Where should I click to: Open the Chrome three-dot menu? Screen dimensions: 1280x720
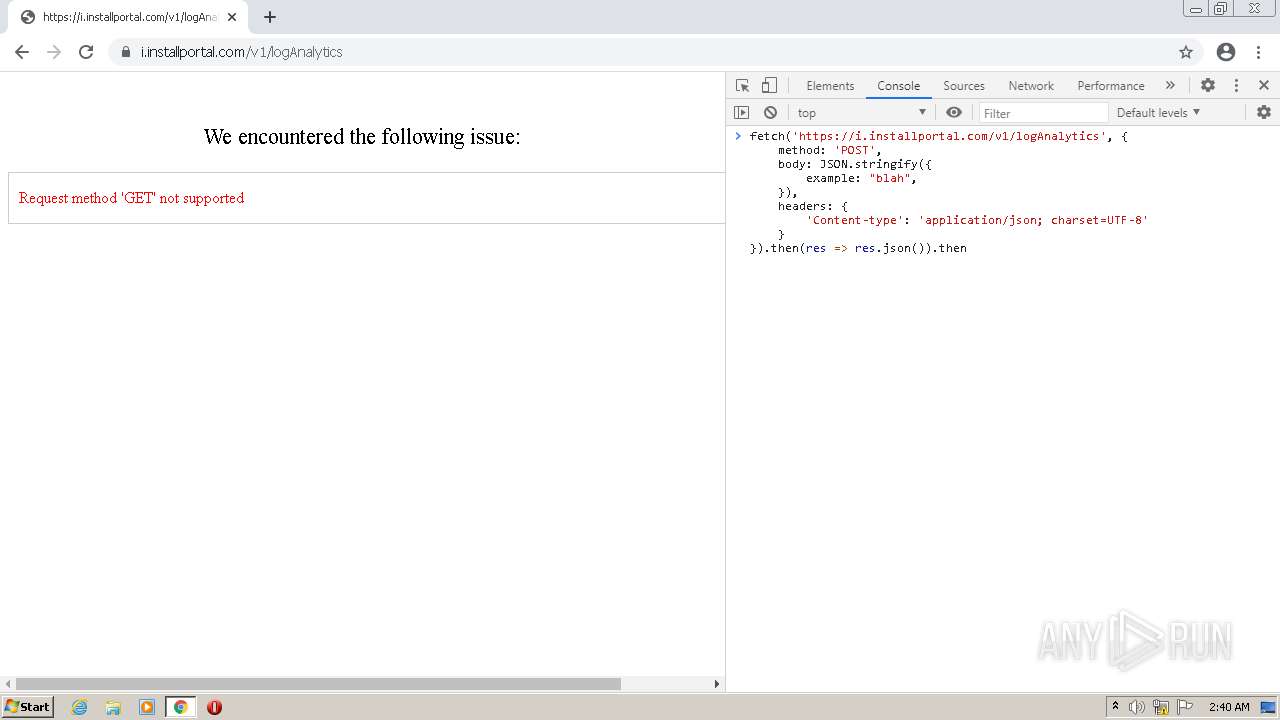(1258, 52)
